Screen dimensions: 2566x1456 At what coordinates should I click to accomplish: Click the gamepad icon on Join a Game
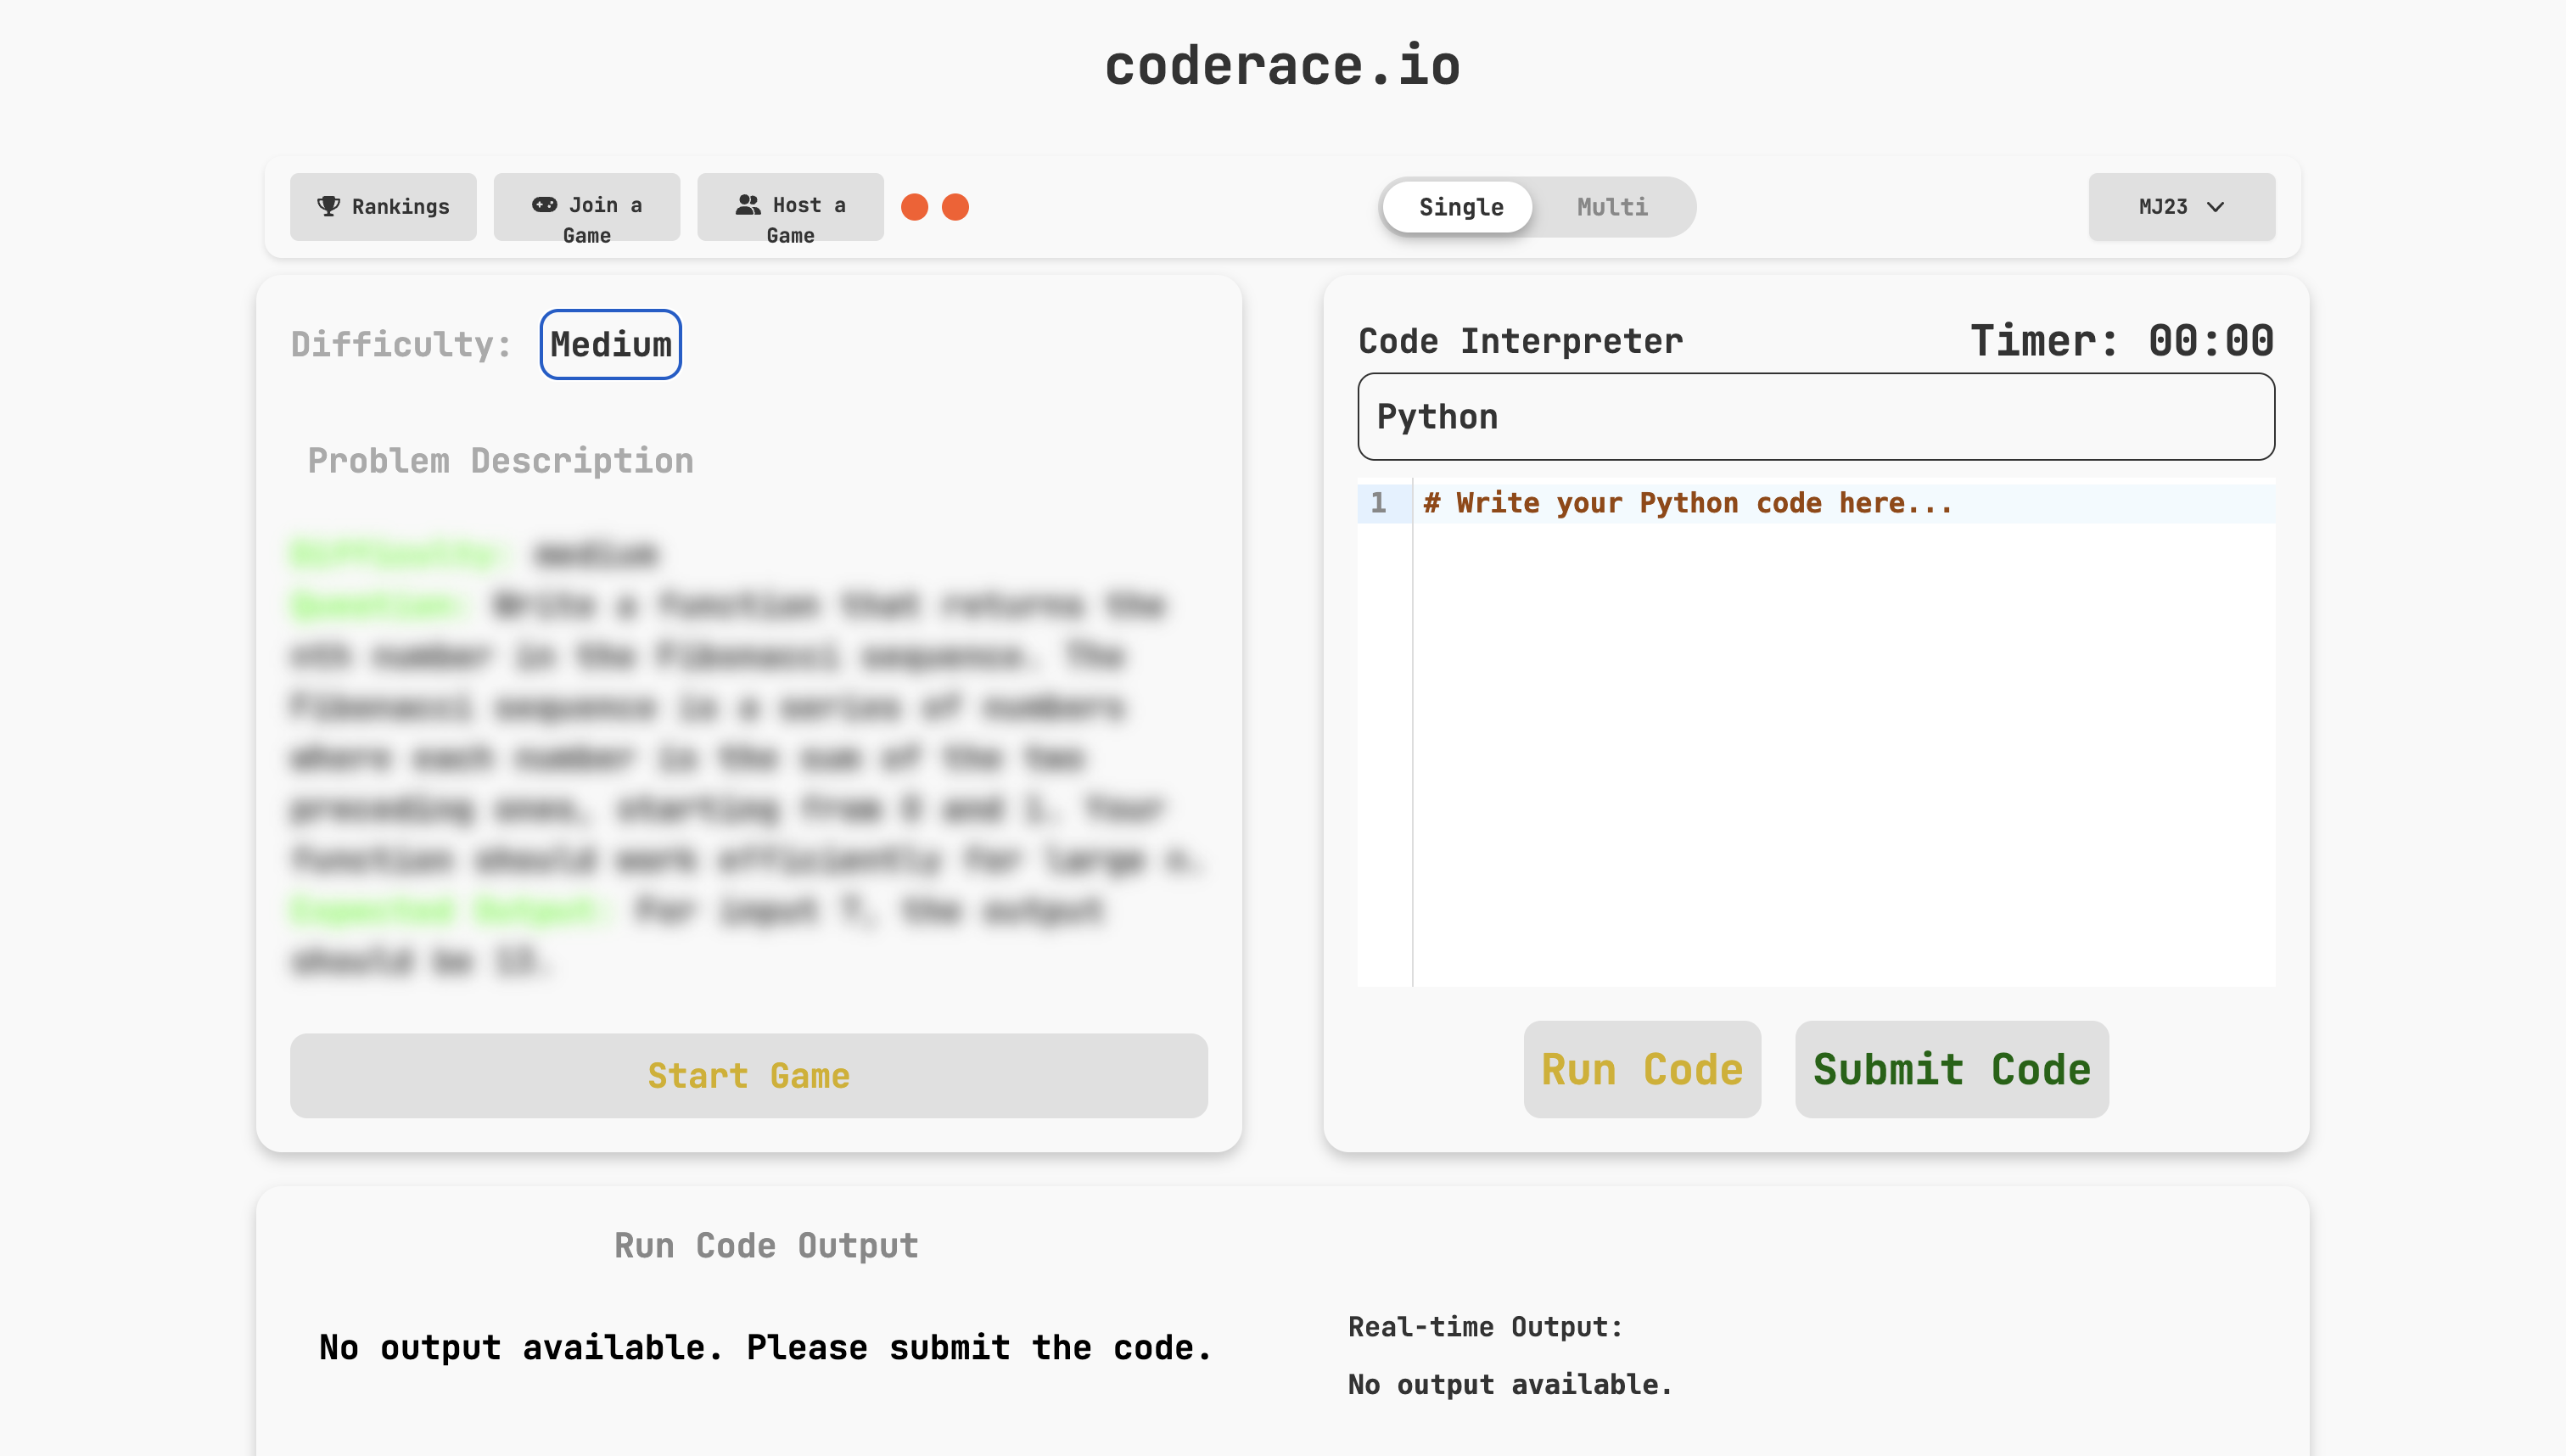pos(544,204)
